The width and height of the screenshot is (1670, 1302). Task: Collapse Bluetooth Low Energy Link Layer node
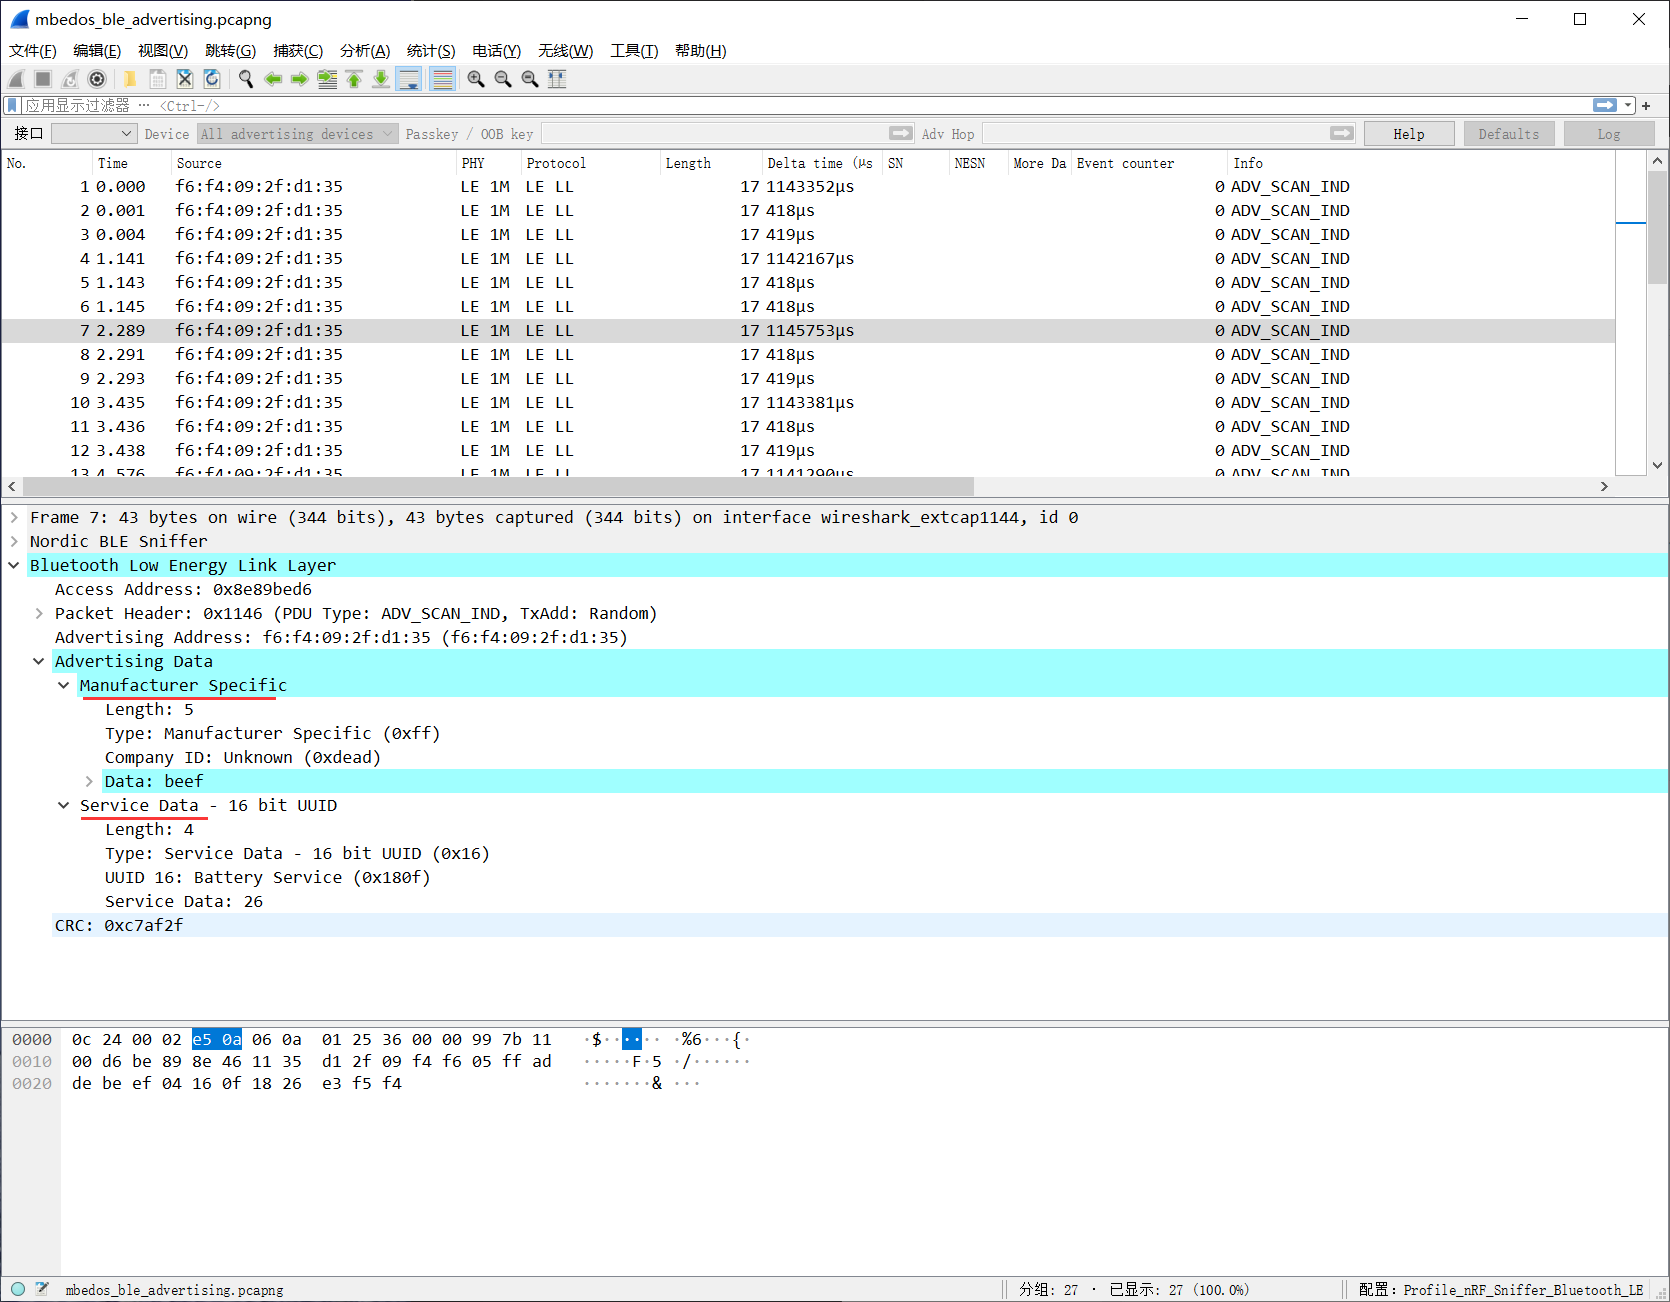coord(14,565)
